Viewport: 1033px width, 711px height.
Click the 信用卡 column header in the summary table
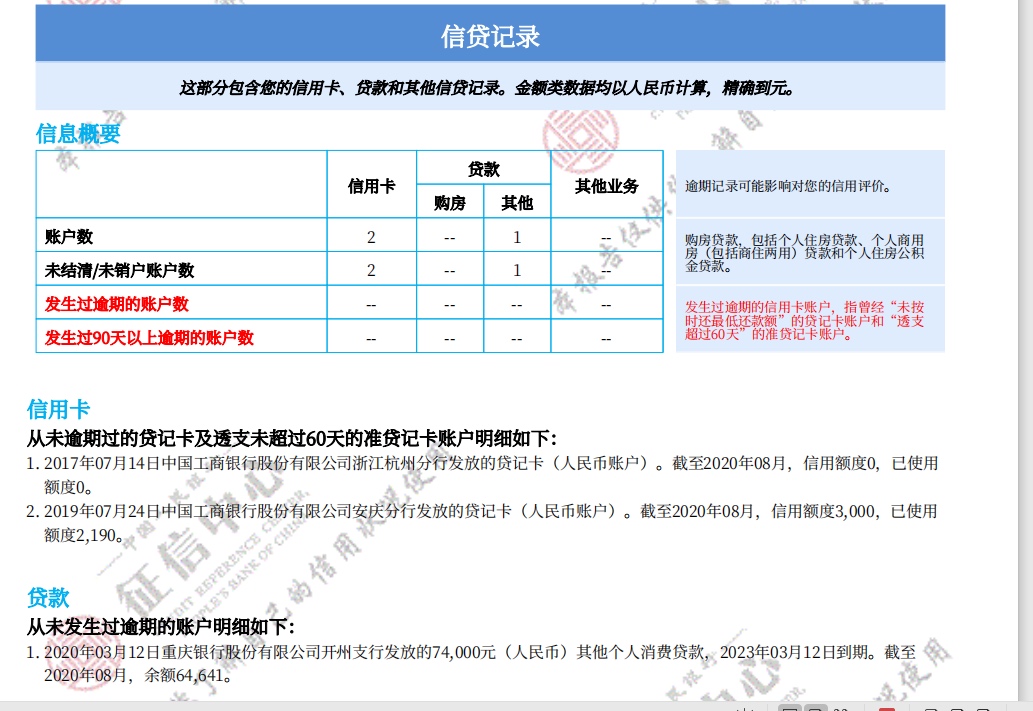click(372, 186)
